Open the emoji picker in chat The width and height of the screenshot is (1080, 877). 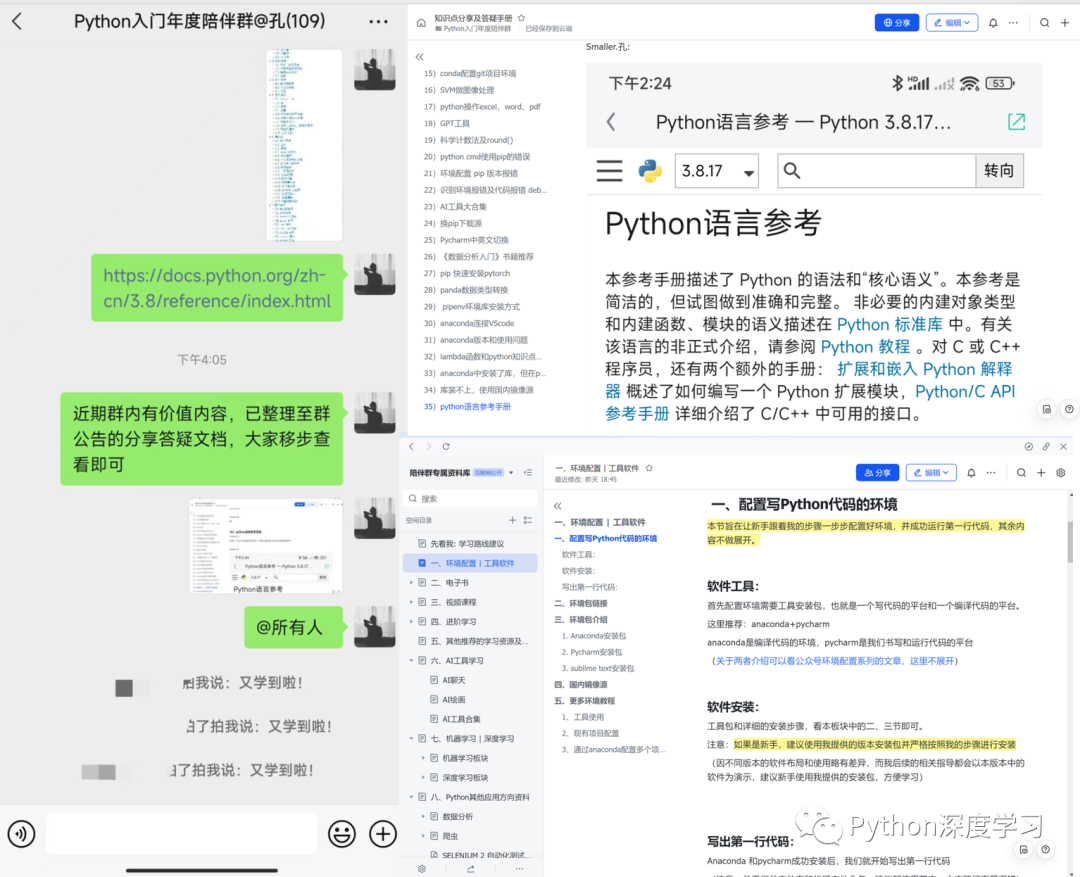point(342,834)
